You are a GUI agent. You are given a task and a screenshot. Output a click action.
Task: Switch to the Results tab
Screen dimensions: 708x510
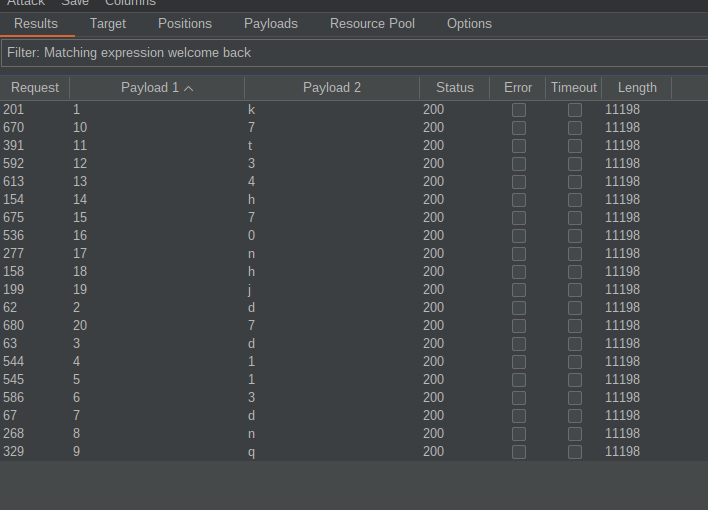(36, 24)
